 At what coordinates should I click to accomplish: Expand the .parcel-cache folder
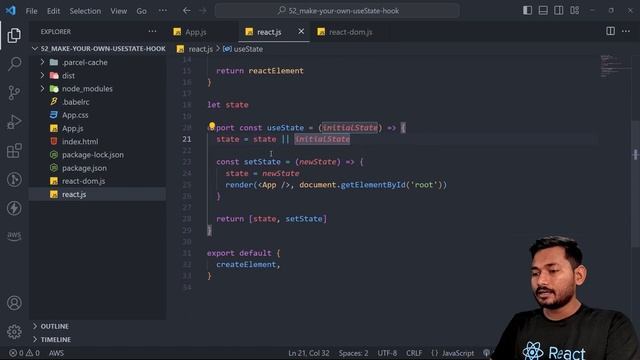click(x=98, y=62)
